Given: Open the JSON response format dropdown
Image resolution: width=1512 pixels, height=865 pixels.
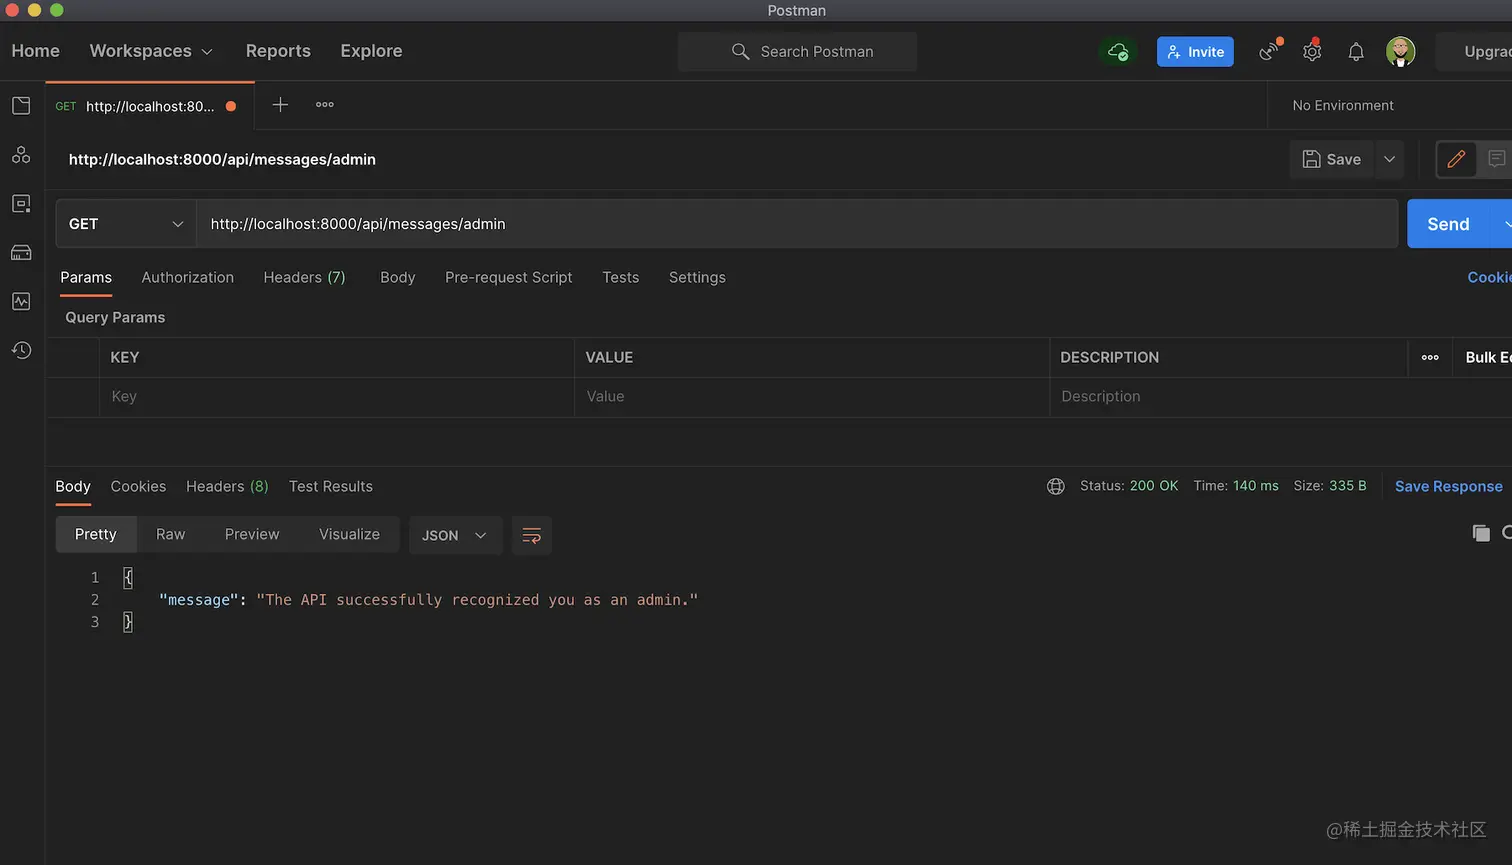Looking at the screenshot, I should click(x=455, y=535).
